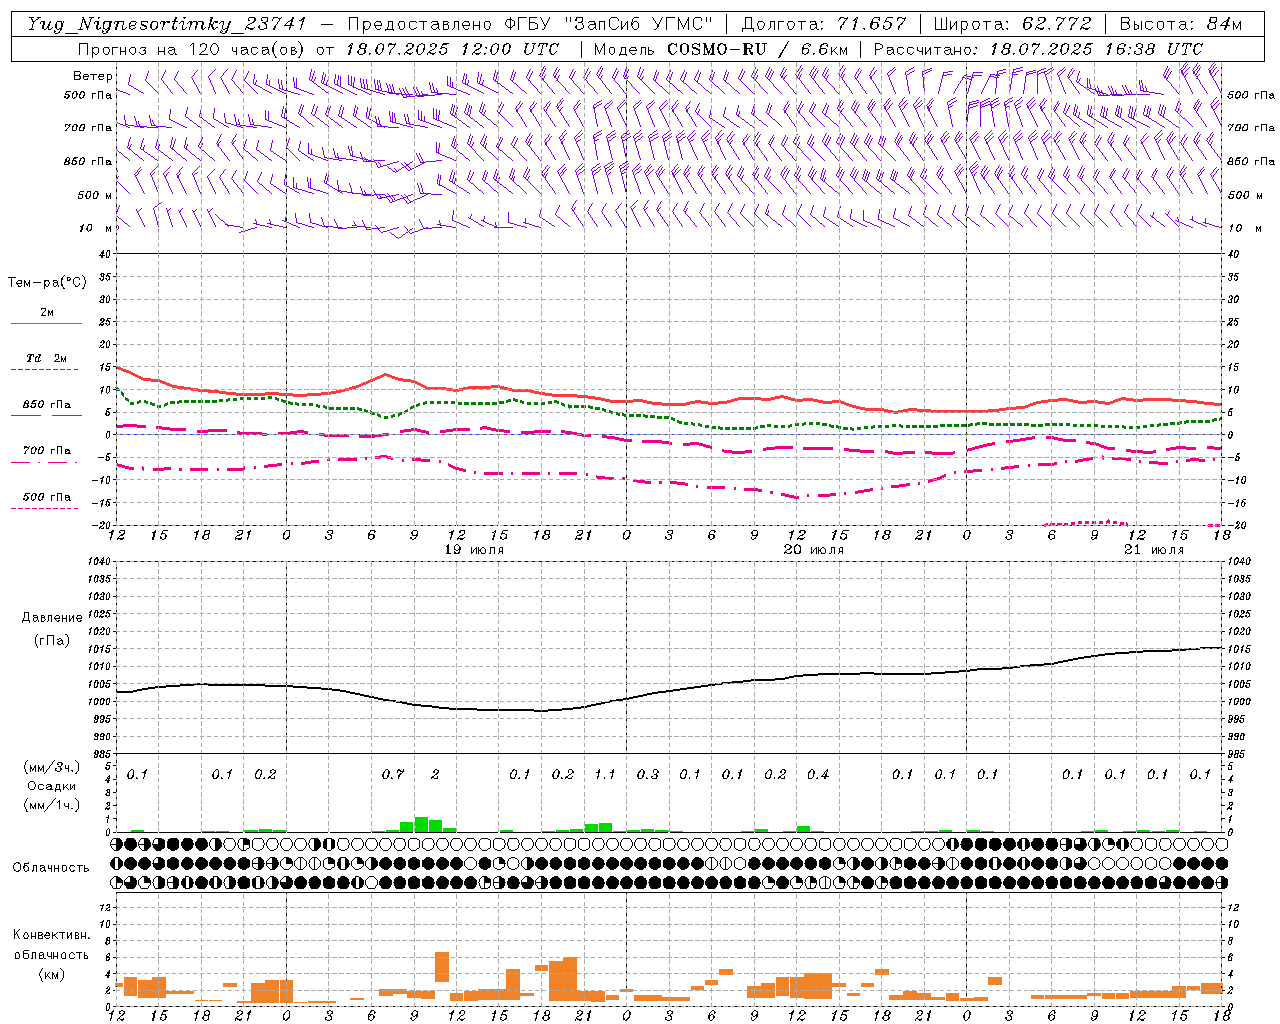Click the "19 июля" date label
This screenshot has height=1024, width=1280.
tap(474, 550)
